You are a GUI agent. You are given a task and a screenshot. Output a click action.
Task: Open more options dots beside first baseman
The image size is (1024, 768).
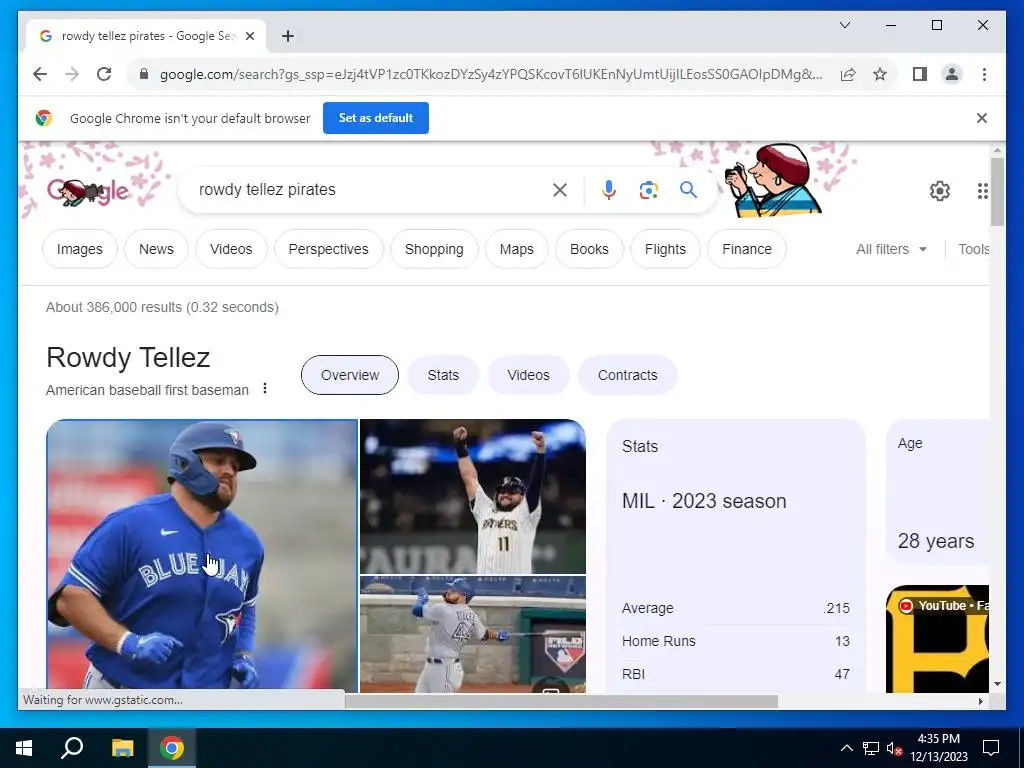coord(264,389)
